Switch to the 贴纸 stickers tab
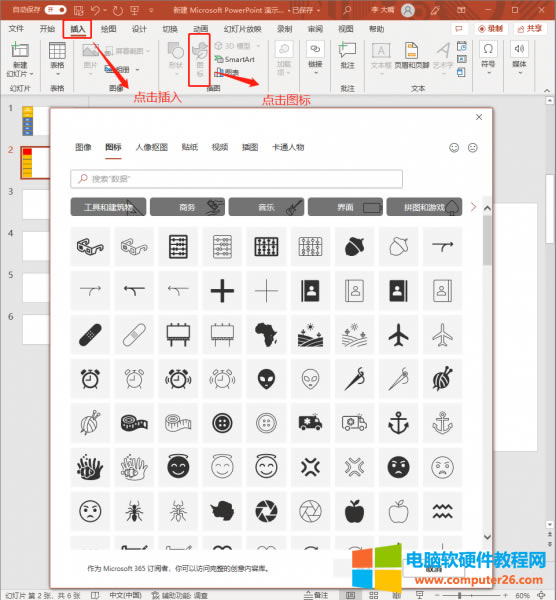The width and height of the screenshot is (556, 600). 189,147
